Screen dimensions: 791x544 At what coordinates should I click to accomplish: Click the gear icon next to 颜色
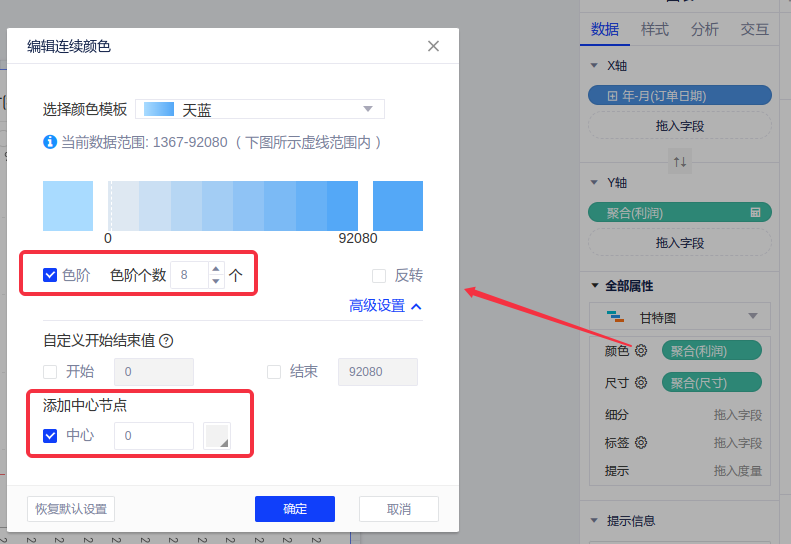click(641, 351)
